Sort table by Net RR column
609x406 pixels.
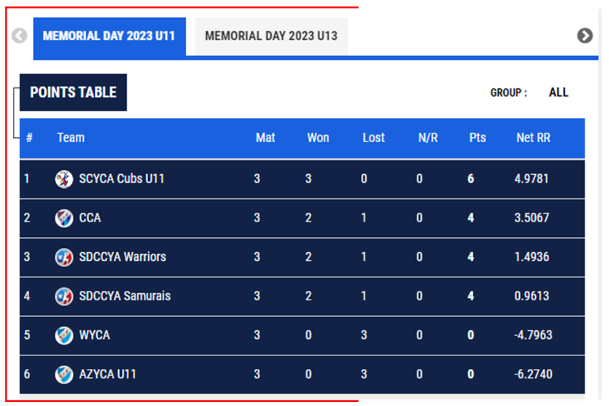533,137
